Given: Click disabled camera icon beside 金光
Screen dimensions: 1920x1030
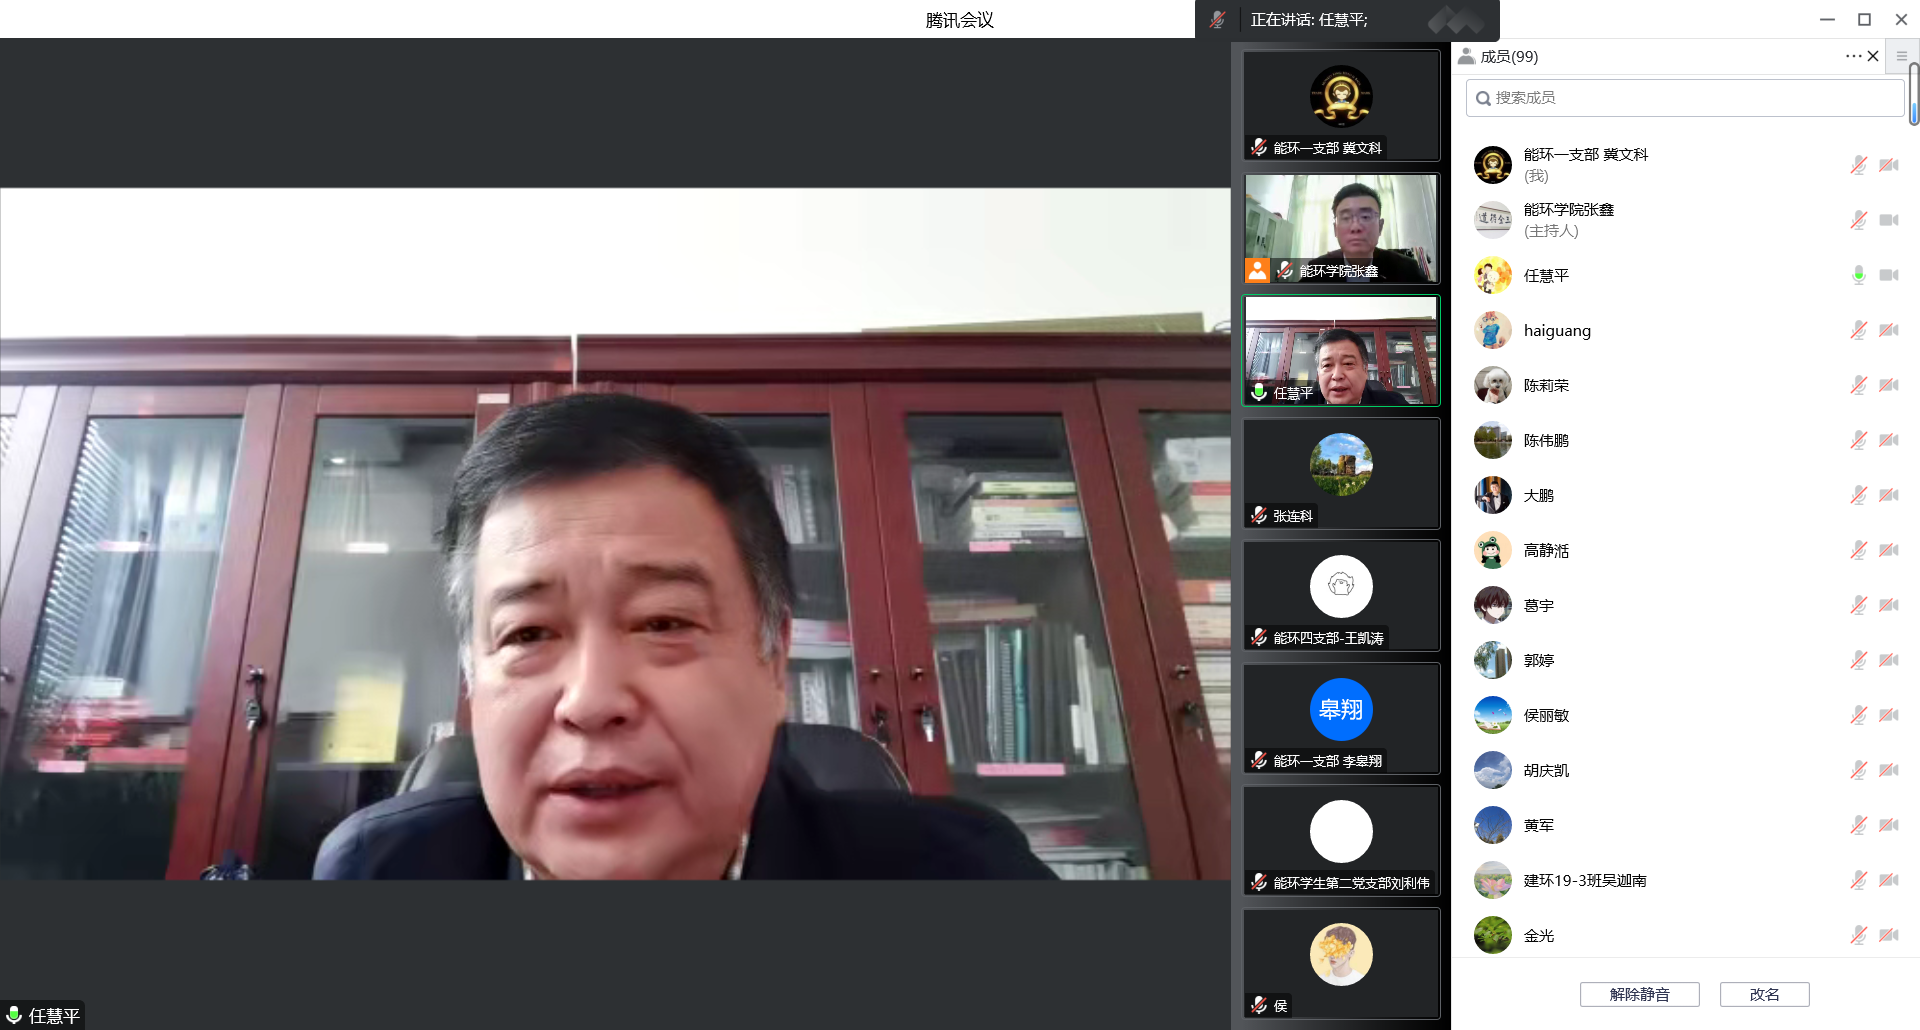Looking at the screenshot, I should tap(1888, 935).
